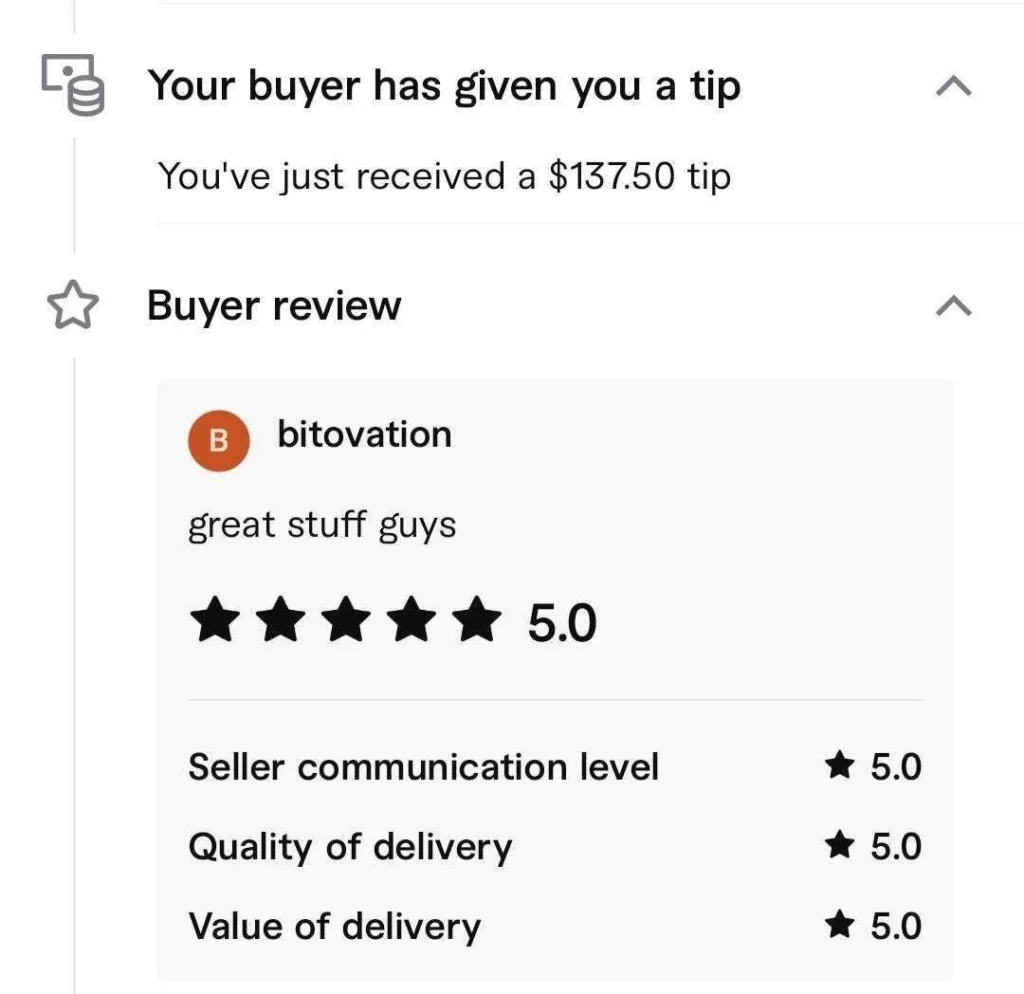Click bitovation's orange avatar icon

point(218,440)
